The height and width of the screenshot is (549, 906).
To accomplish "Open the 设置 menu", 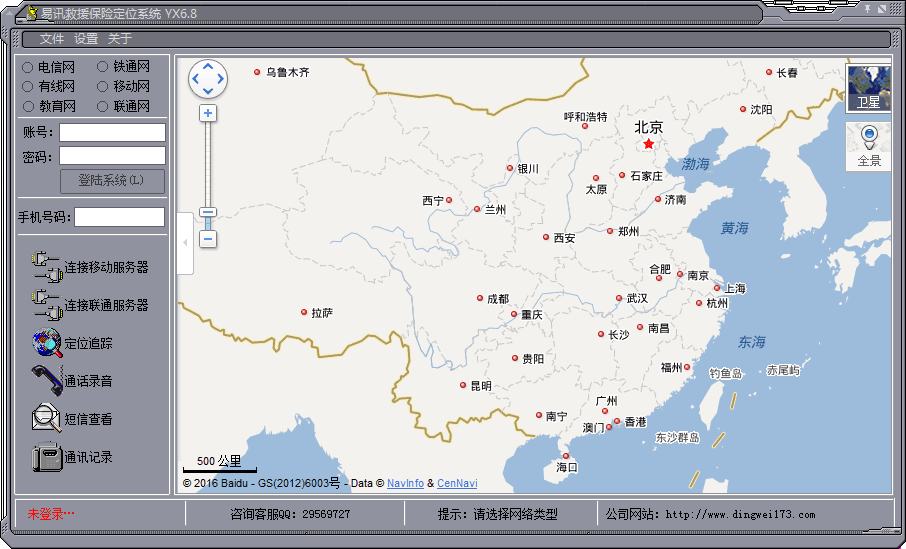I will (x=86, y=39).
